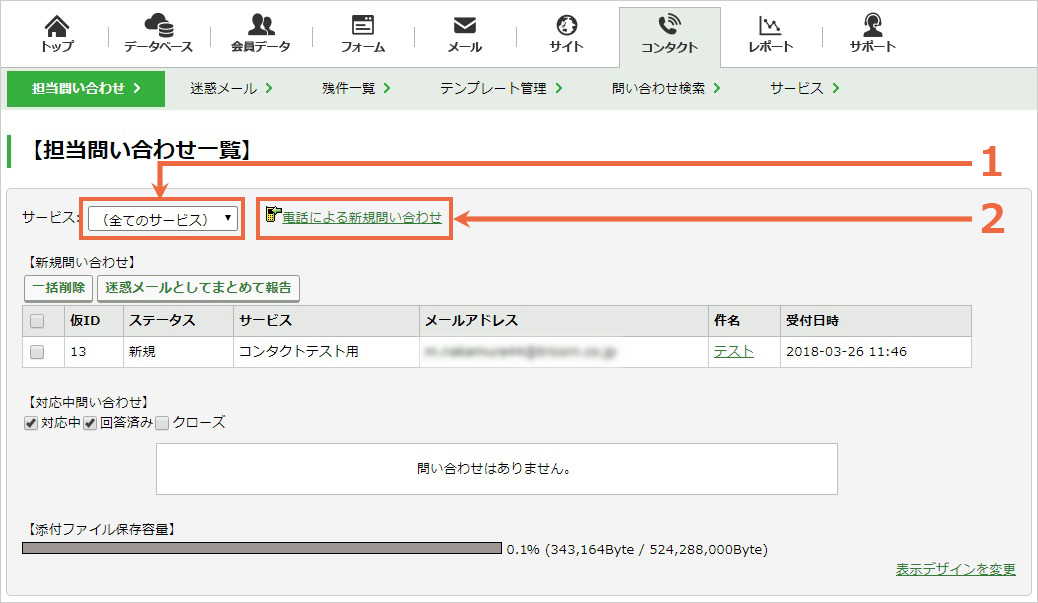
Task: Click the メールアドレス column header
Action: (563, 321)
